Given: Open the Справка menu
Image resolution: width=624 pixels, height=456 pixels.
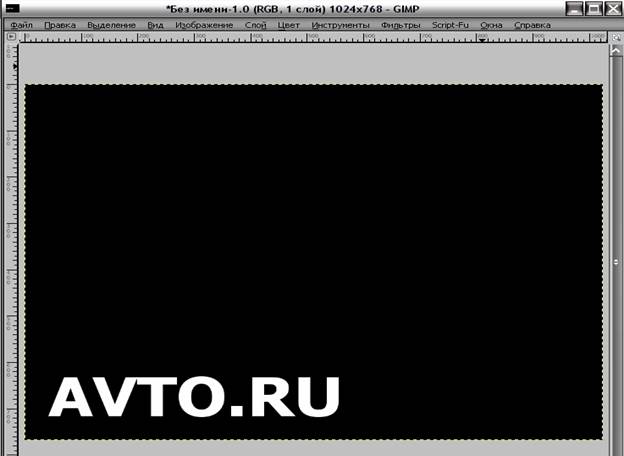Looking at the screenshot, I should click(x=532, y=25).
